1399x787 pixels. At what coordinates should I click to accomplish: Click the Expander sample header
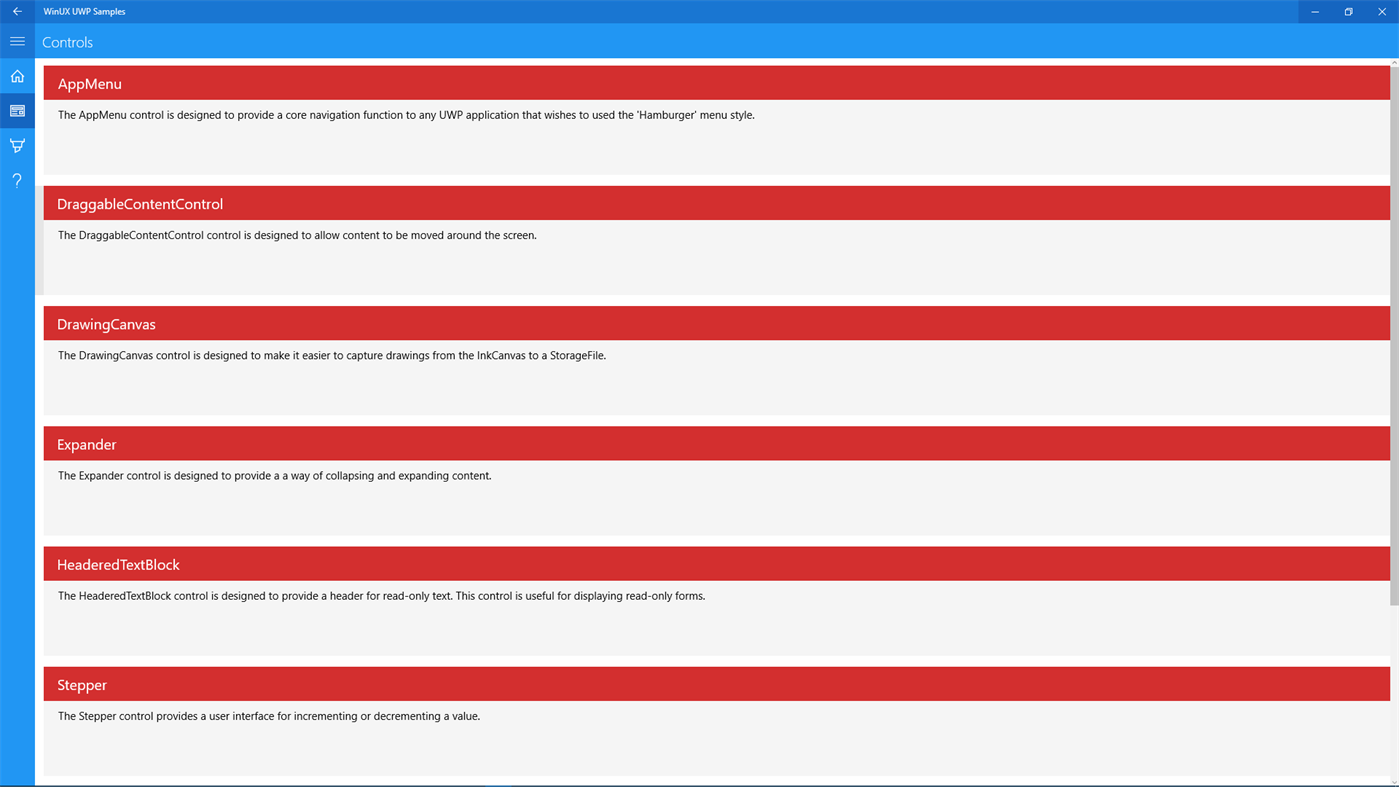(716, 443)
